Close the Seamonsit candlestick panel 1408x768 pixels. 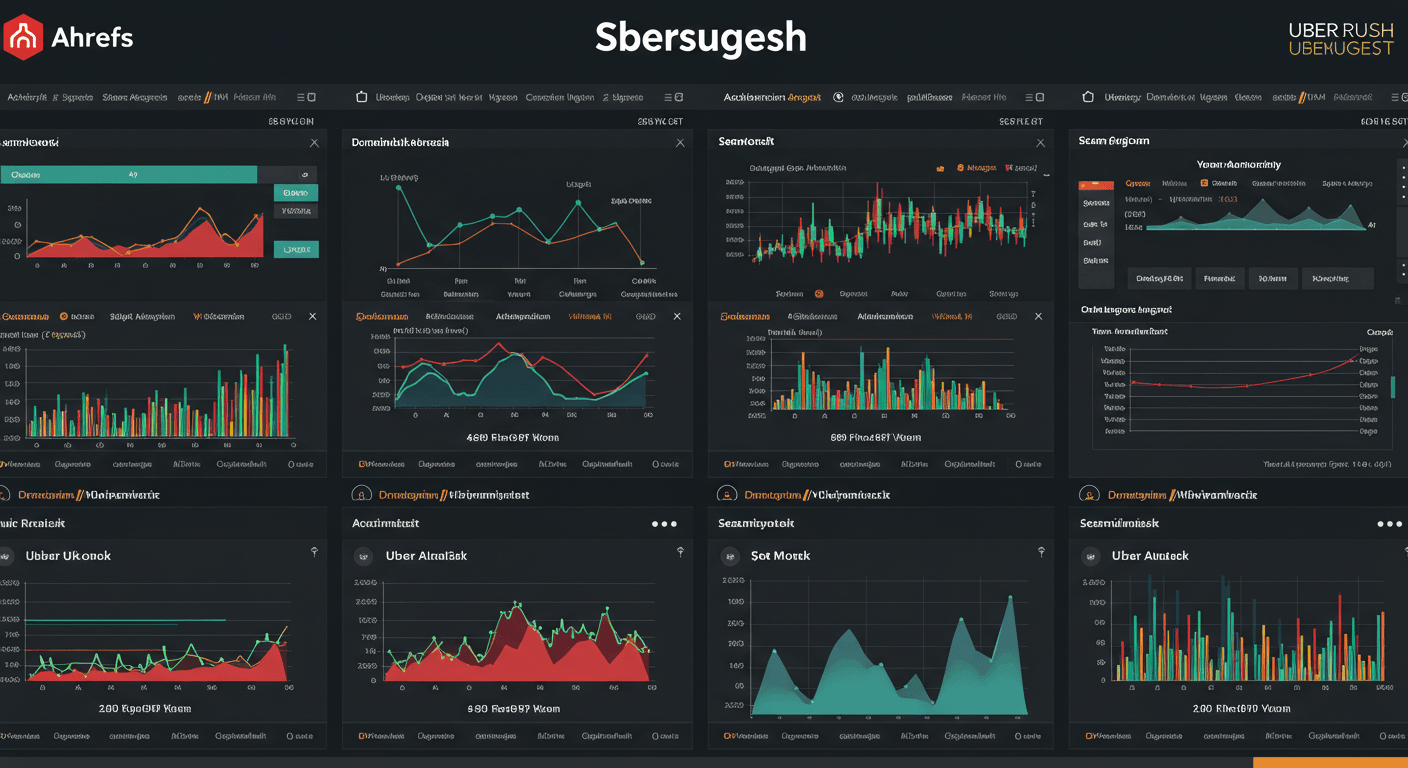[x=1040, y=143]
